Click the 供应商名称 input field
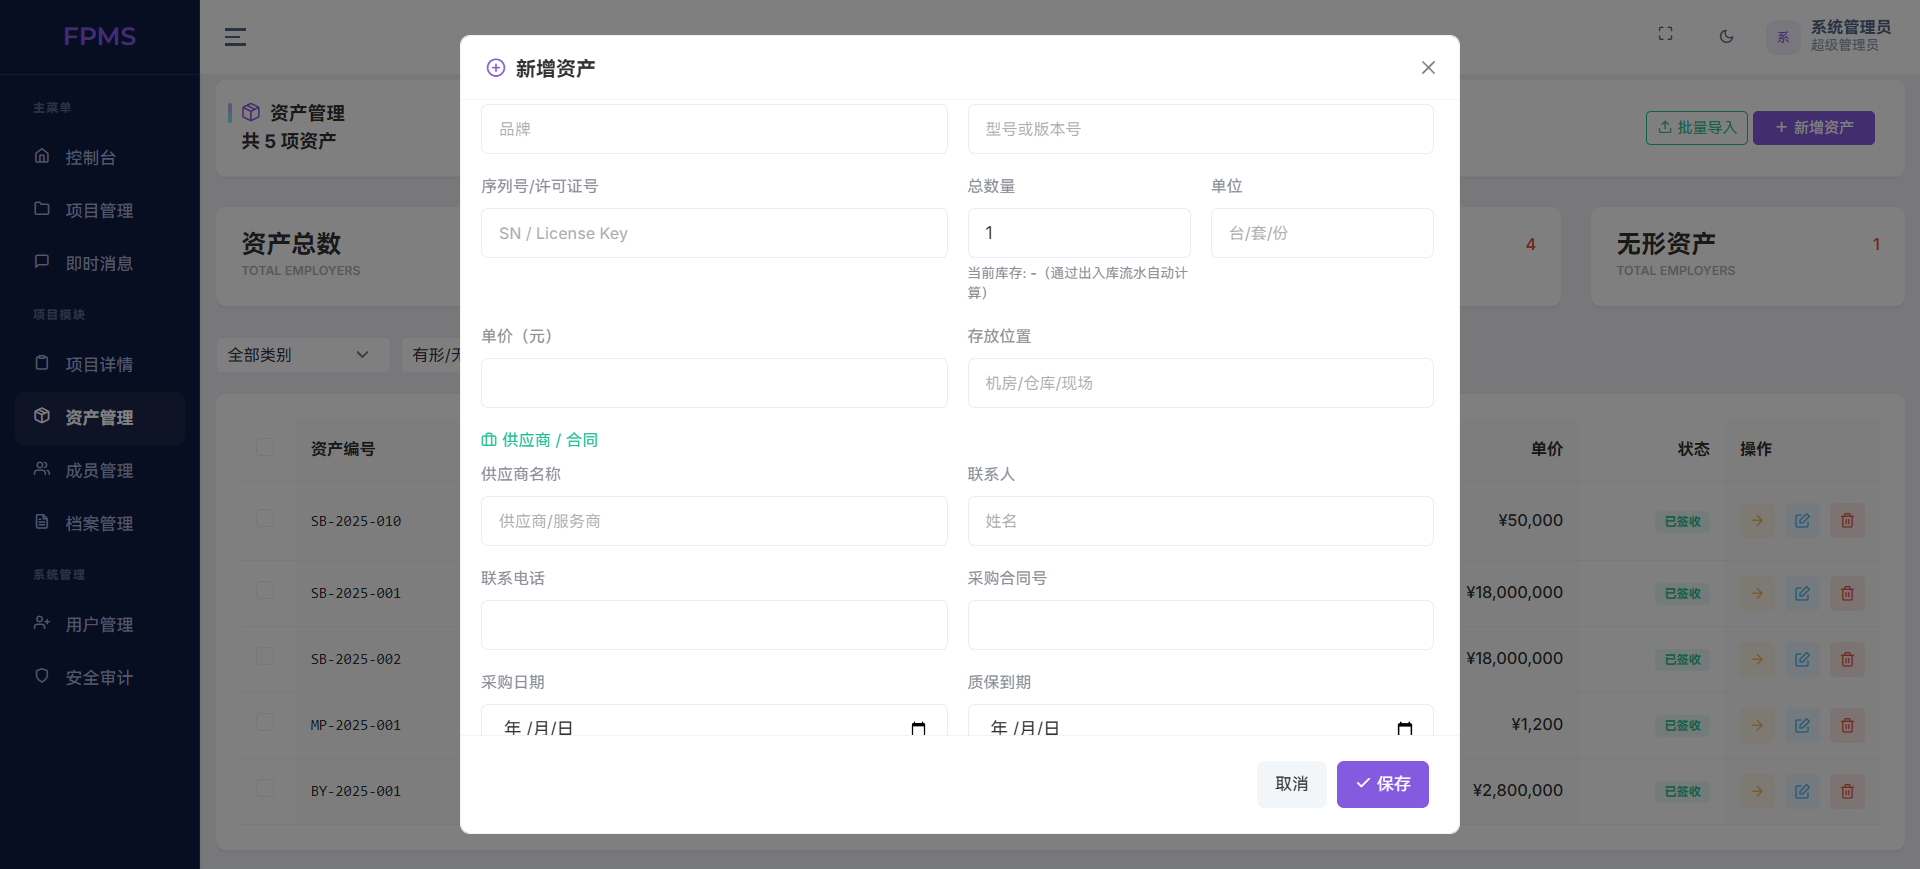This screenshot has height=869, width=1920. (x=714, y=521)
